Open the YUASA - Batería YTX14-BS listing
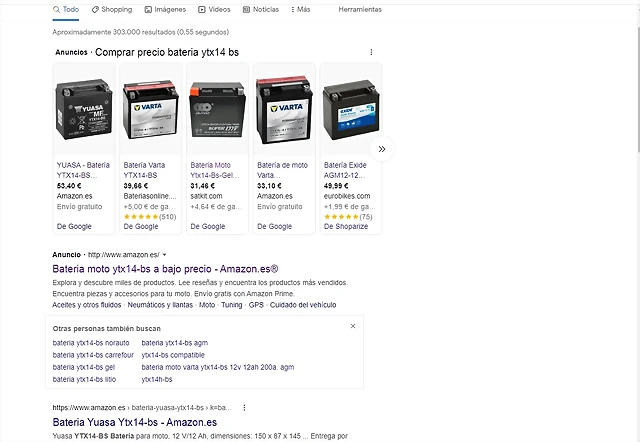 pyautogui.click(x=83, y=170)
